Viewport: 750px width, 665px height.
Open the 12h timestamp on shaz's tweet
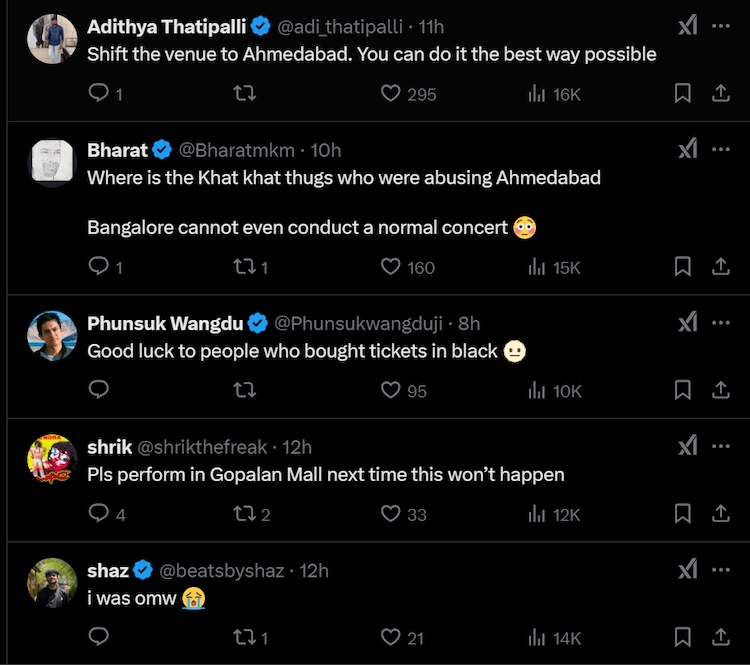pos(314,570)
